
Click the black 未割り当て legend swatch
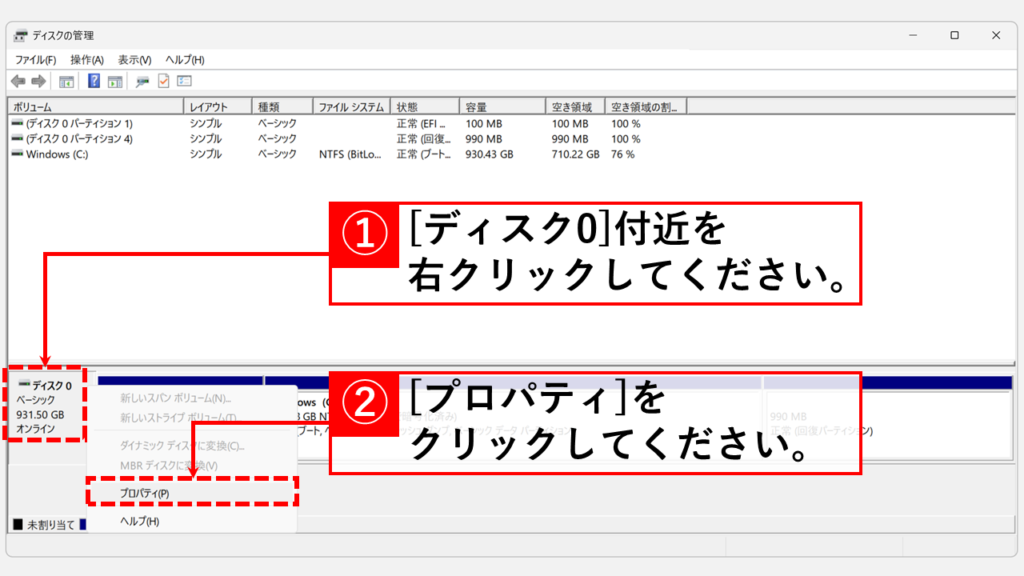[18, 524]
